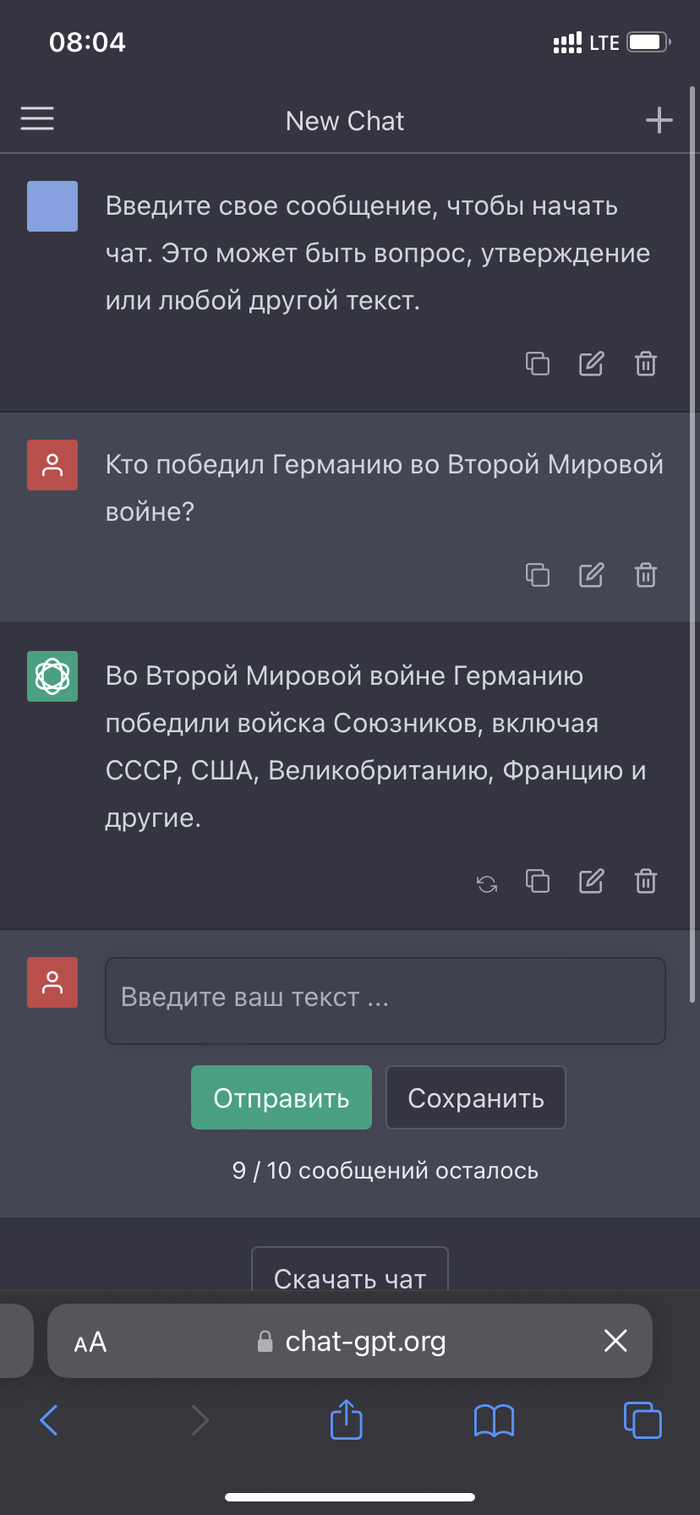Start a new chat with plus icon

pyautogui.click(x=658, y=121)
